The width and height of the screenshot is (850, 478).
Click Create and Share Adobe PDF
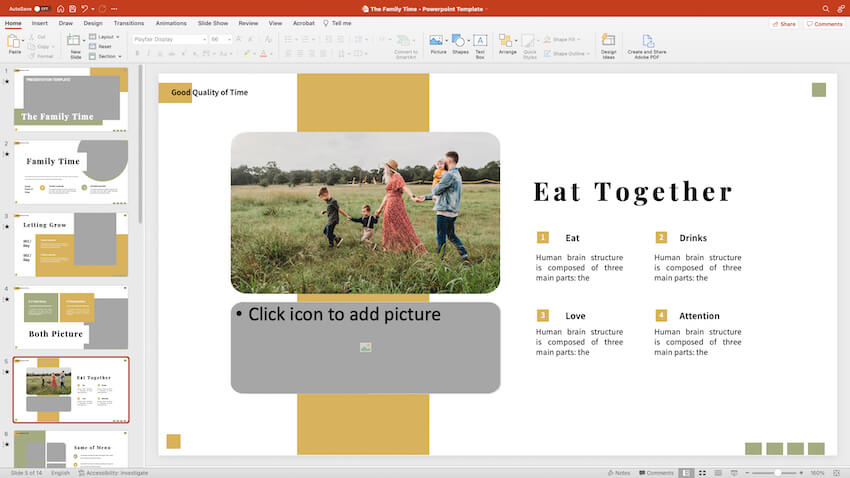pos(647,44)
